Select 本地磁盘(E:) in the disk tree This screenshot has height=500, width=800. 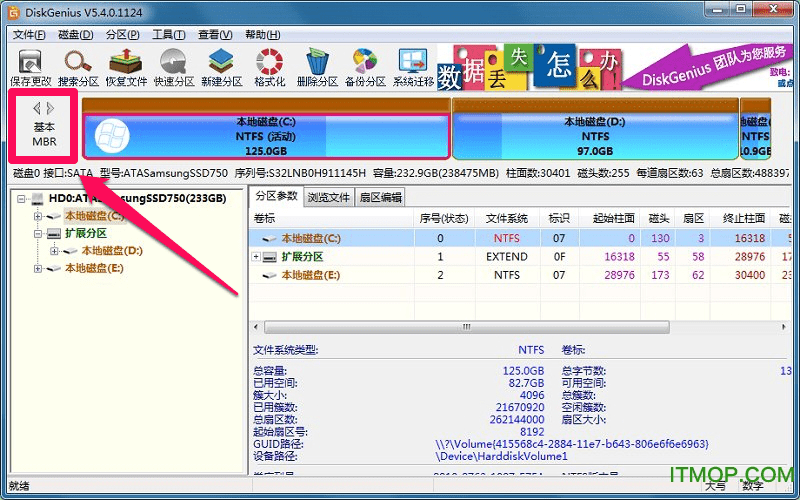(x=94, y=268)
